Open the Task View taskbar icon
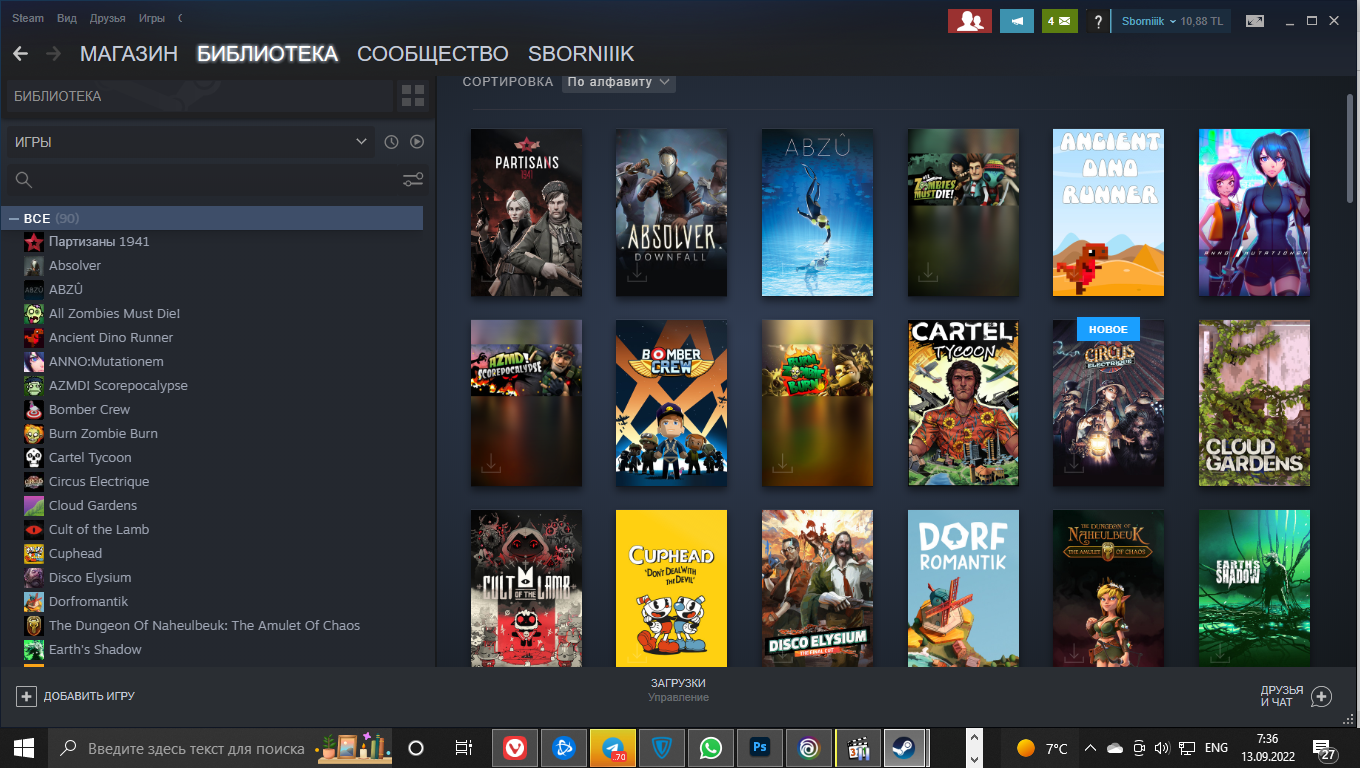The width and height of the screenshot is (1360, 768). [x=463, y=748]
